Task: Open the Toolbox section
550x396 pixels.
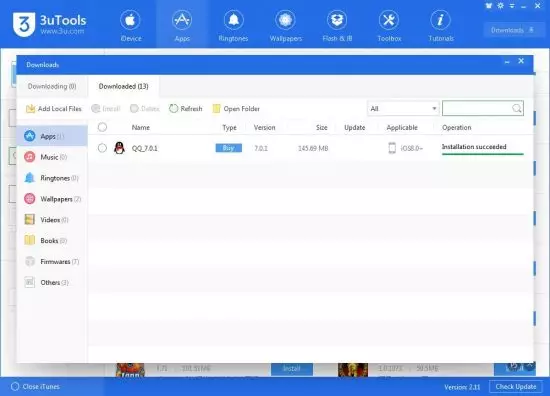Action: [x=389, y=26]
